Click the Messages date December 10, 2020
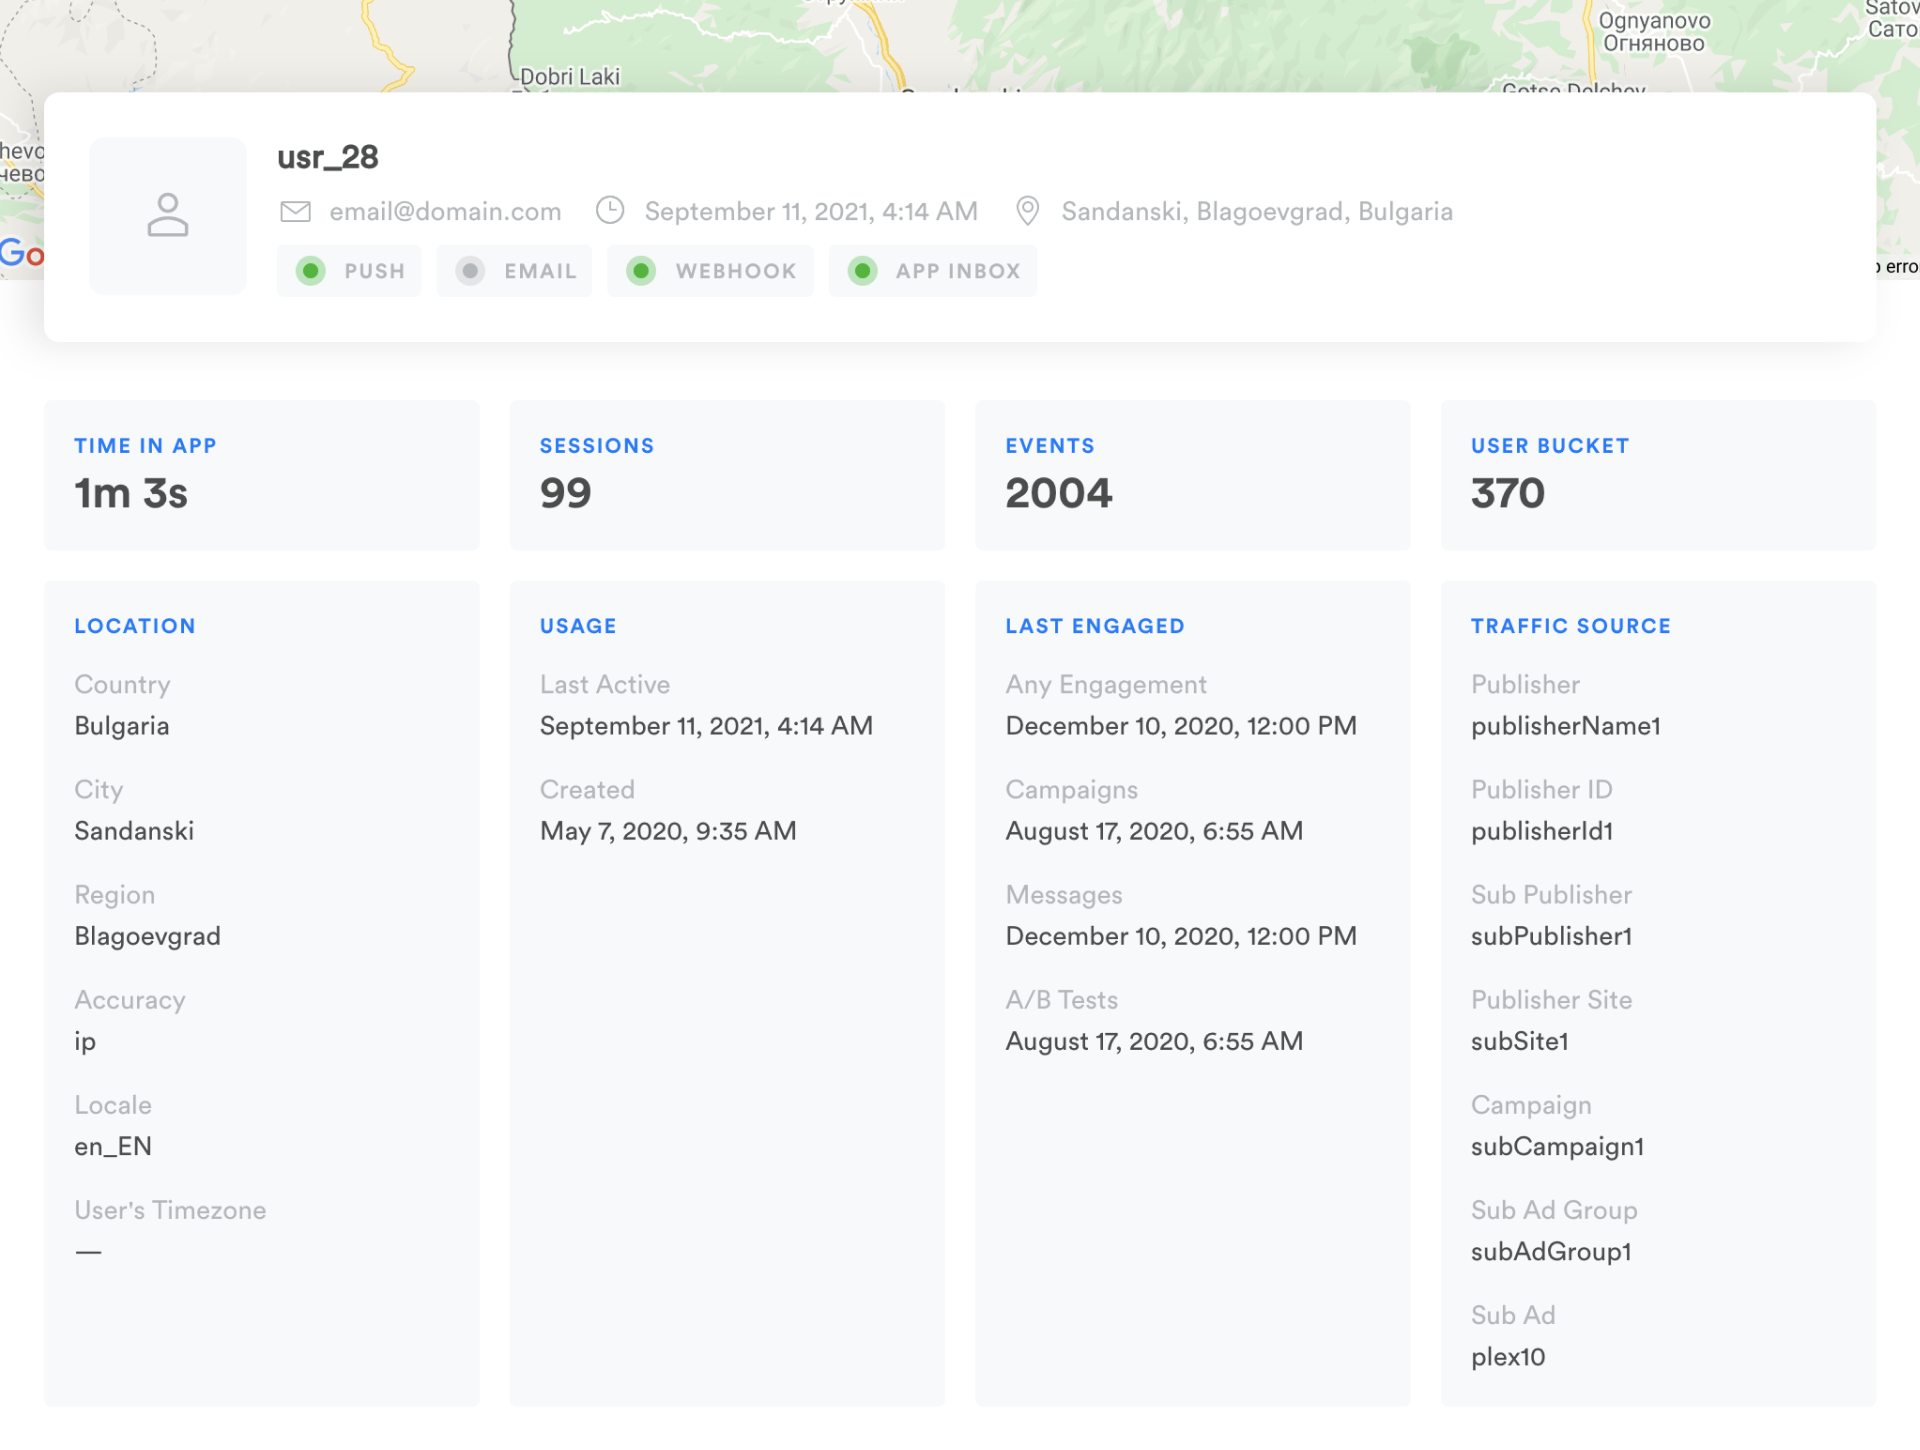The image size is (1920, 1450). (1181, 936)
